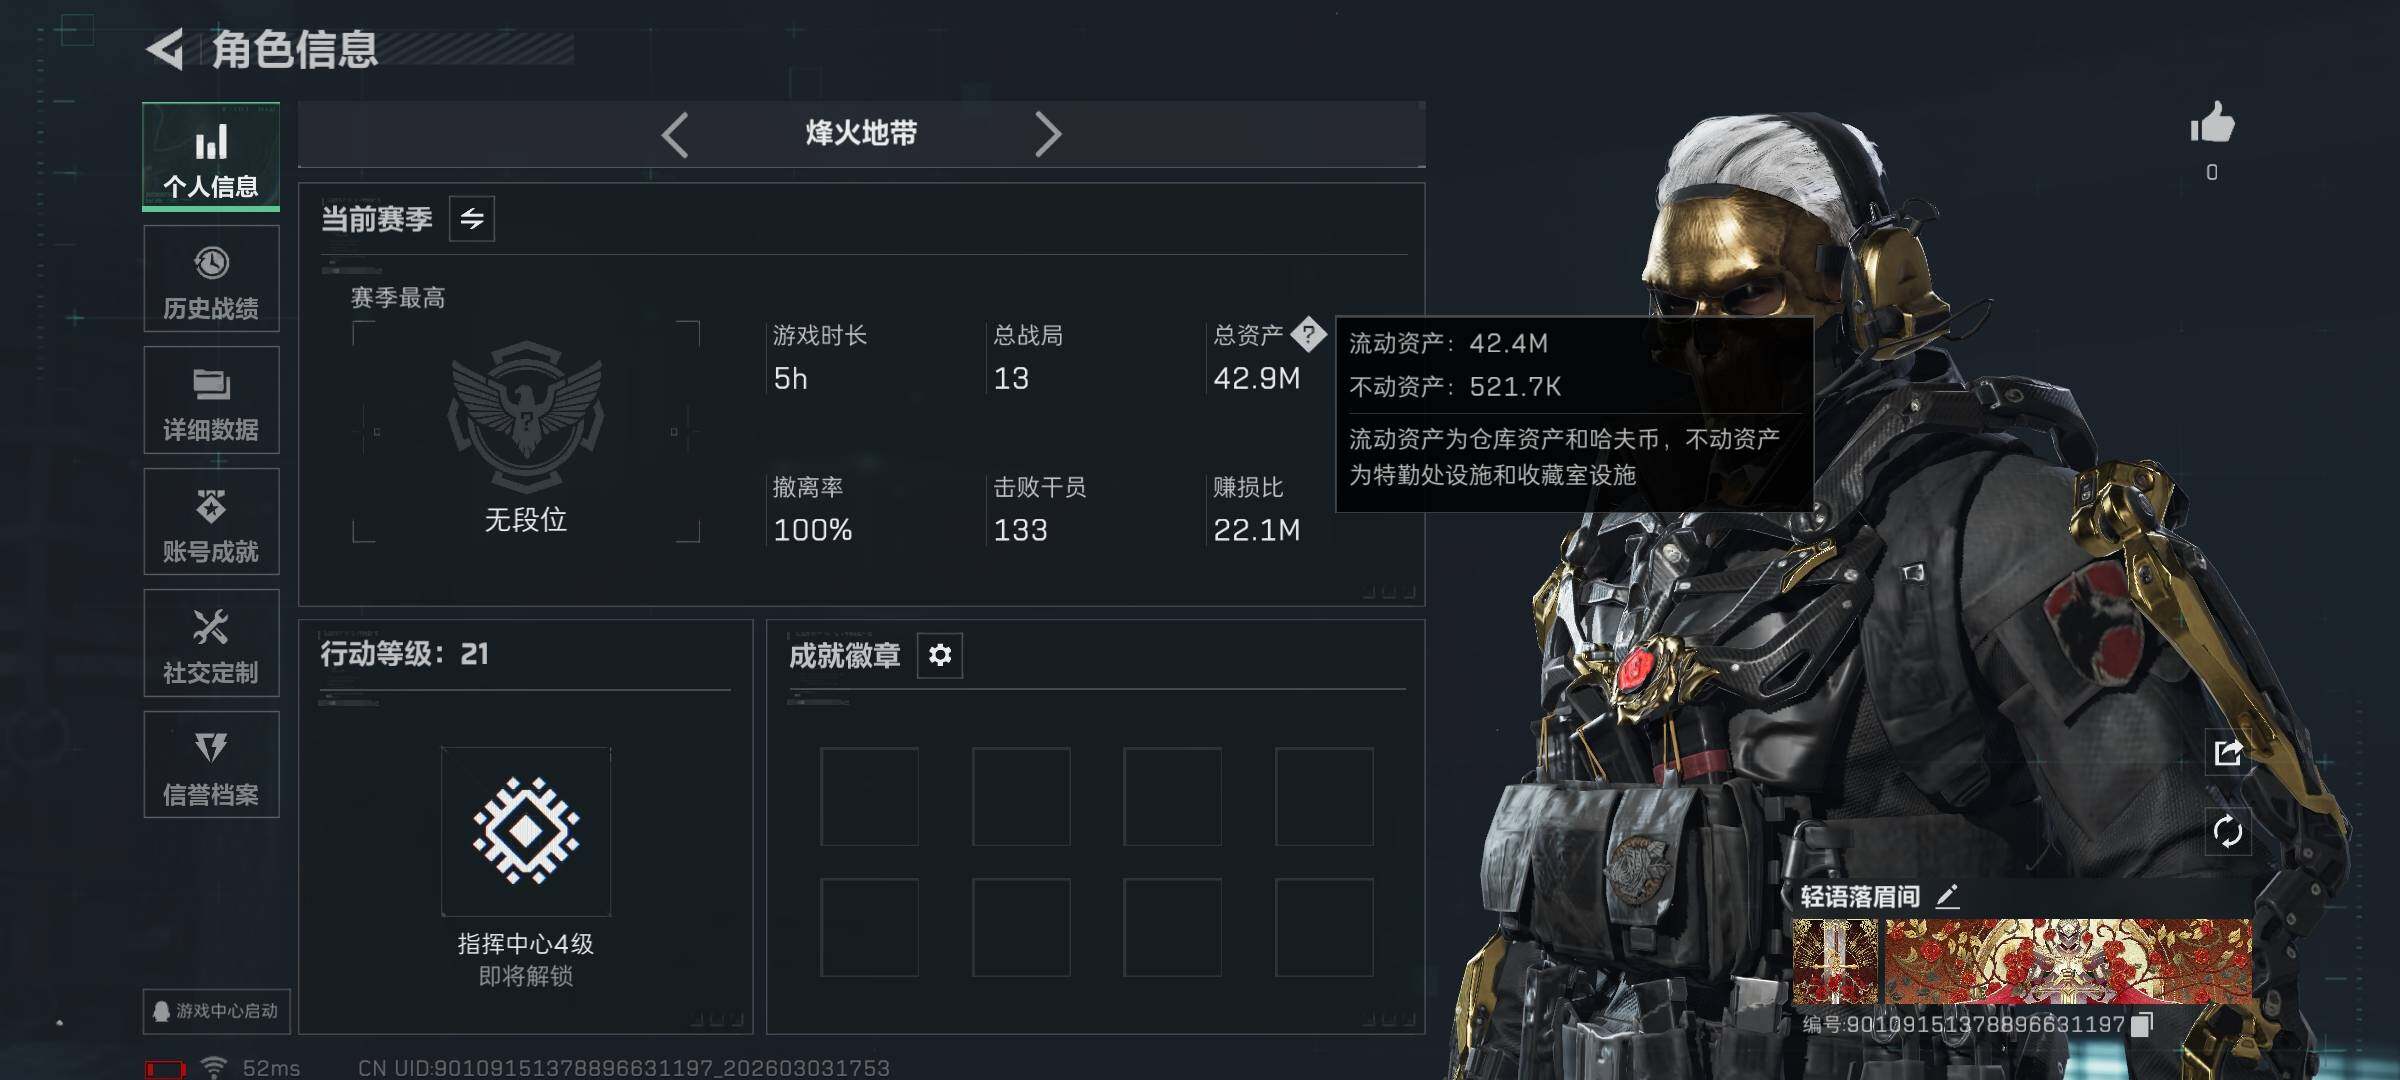Screen dimensions: 2400x1080
Task: Copy the player ID number icon
Action: [x=2142, y=1024]
